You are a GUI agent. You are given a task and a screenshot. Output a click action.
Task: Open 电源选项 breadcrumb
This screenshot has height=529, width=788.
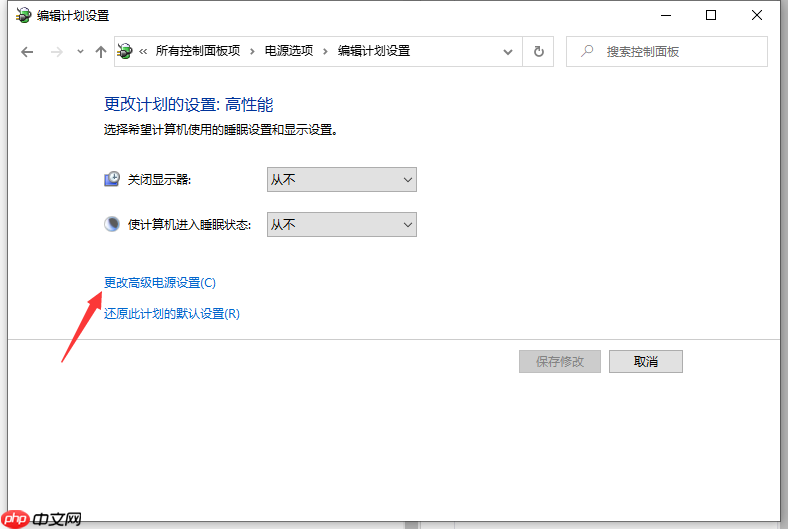[x=289, y=51]
